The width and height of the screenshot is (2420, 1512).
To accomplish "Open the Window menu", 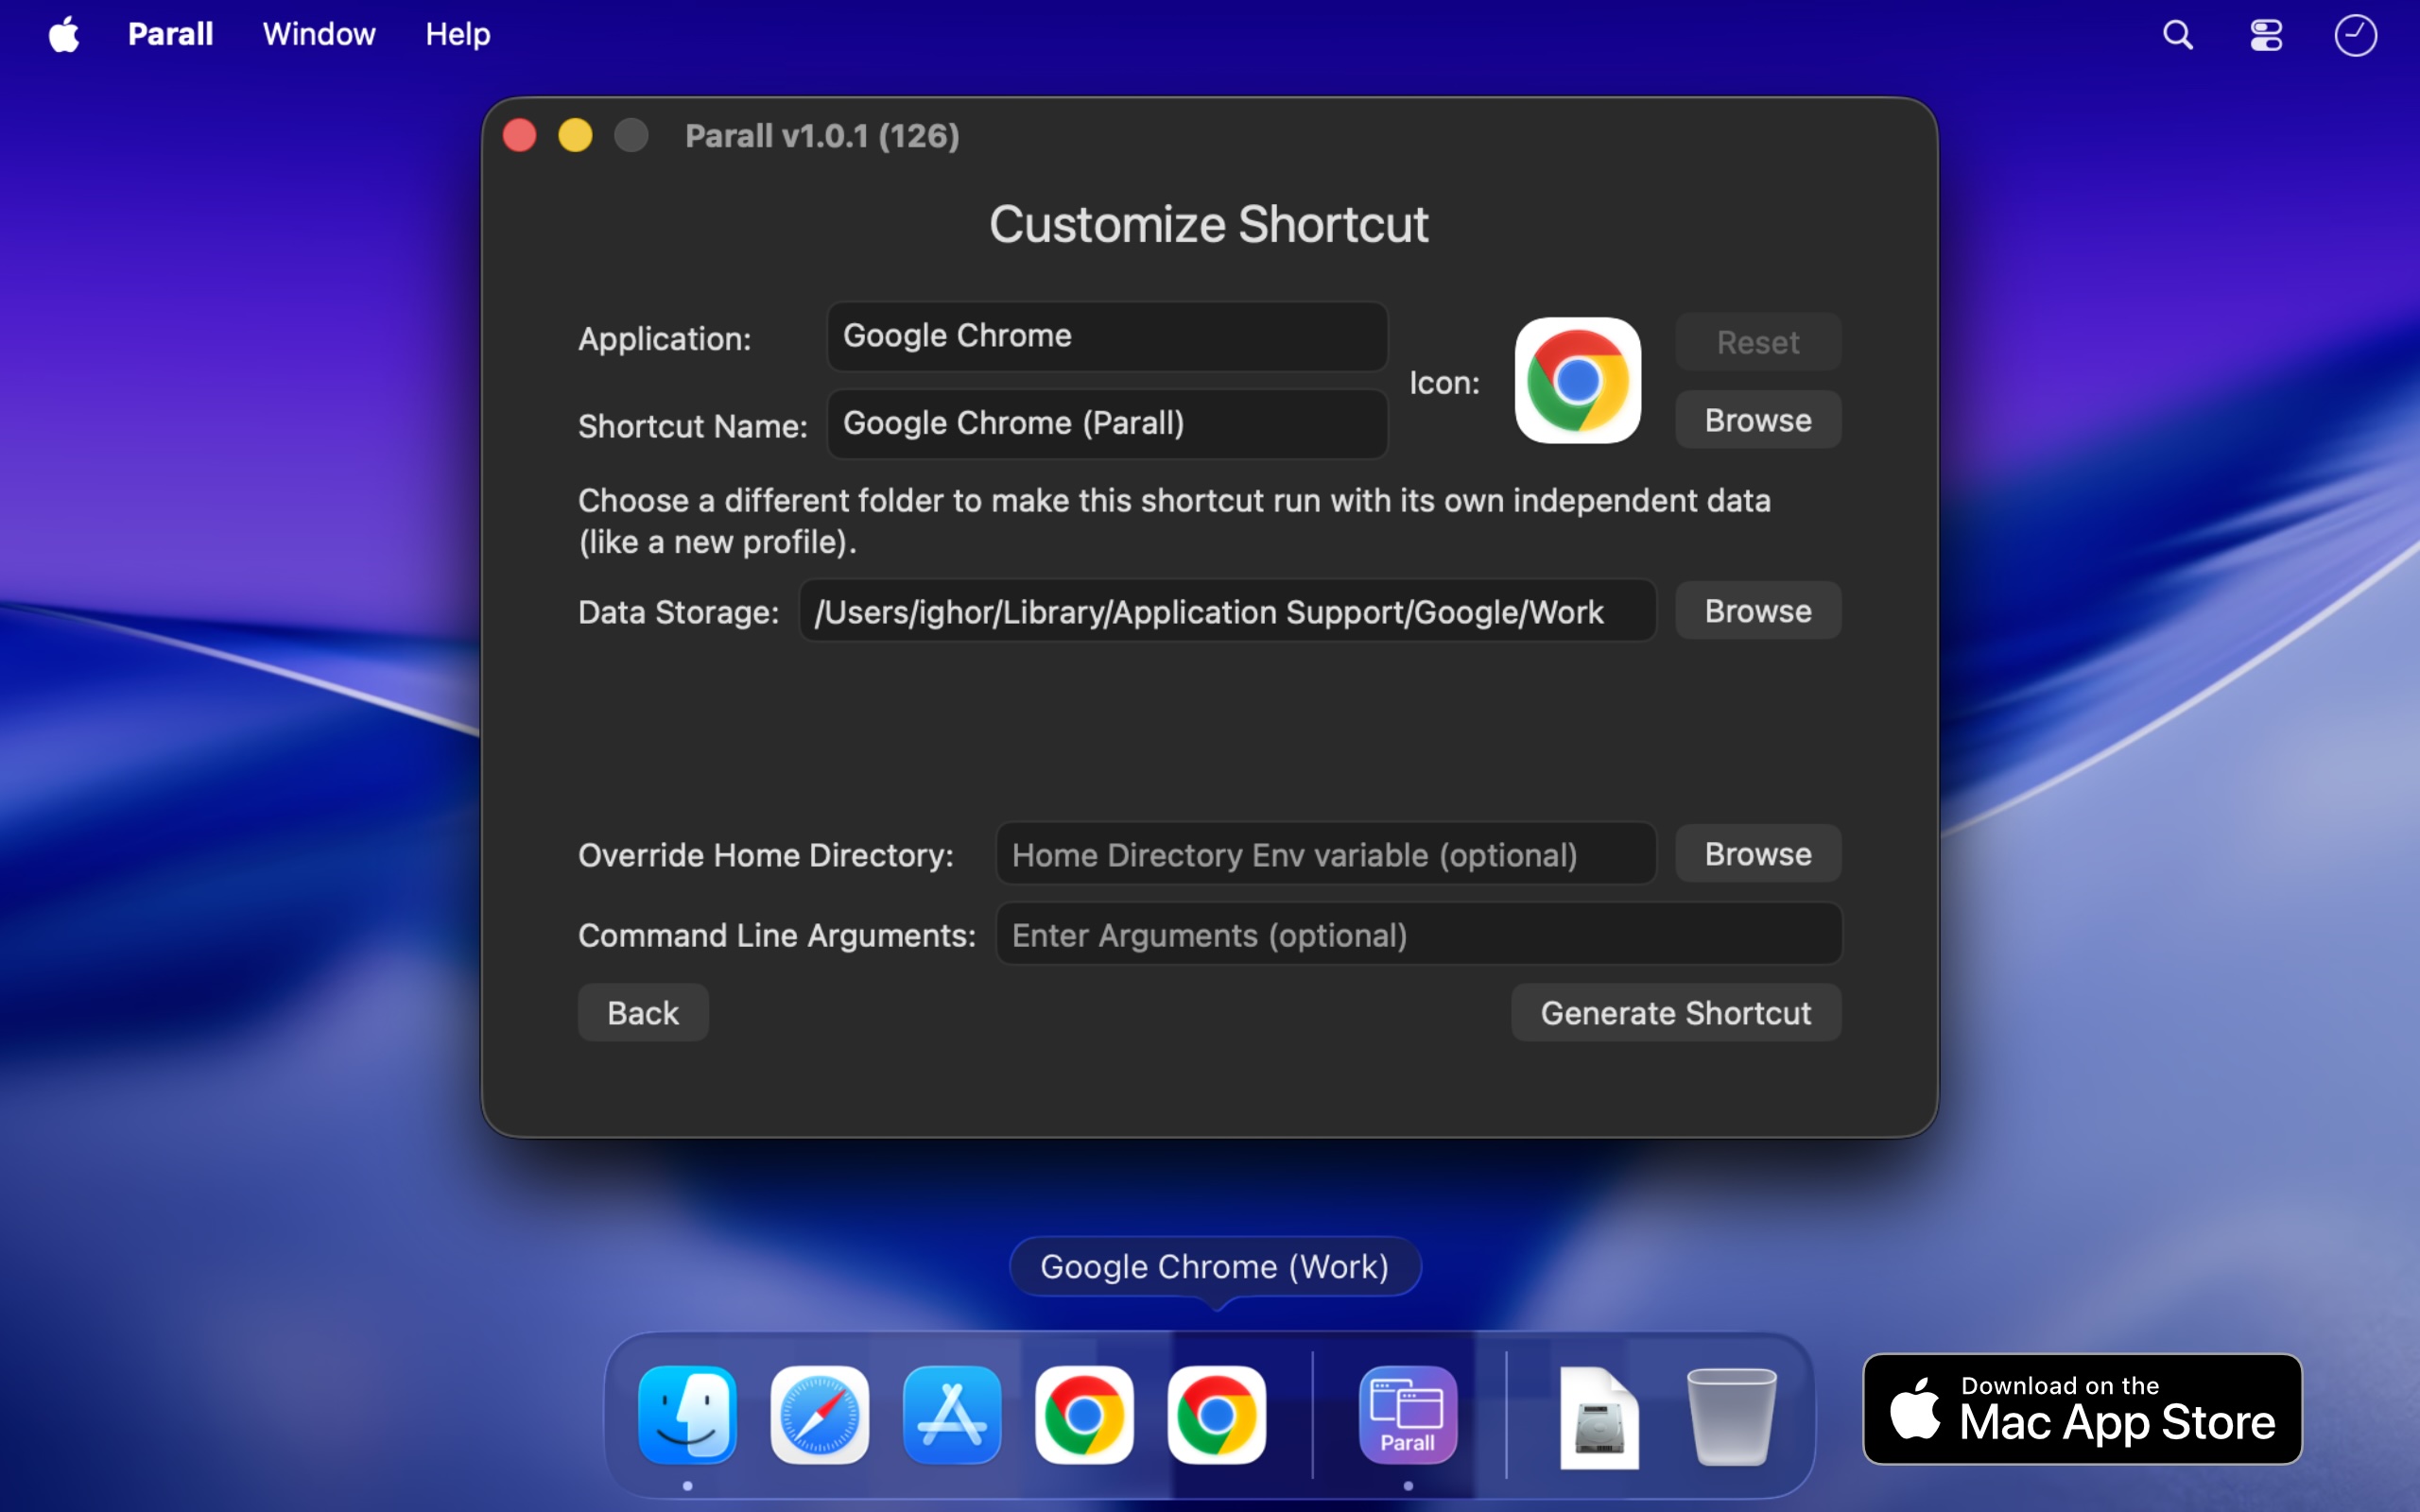I will click(319, 35).
